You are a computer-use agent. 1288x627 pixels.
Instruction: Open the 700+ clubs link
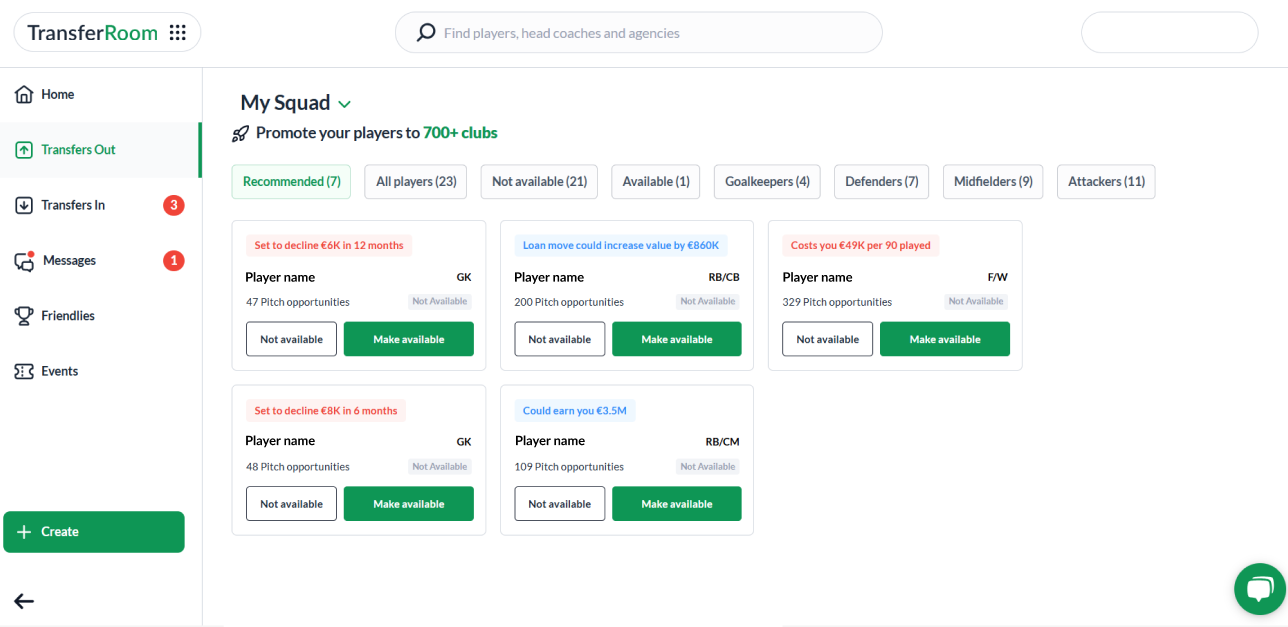click(460, 132)
